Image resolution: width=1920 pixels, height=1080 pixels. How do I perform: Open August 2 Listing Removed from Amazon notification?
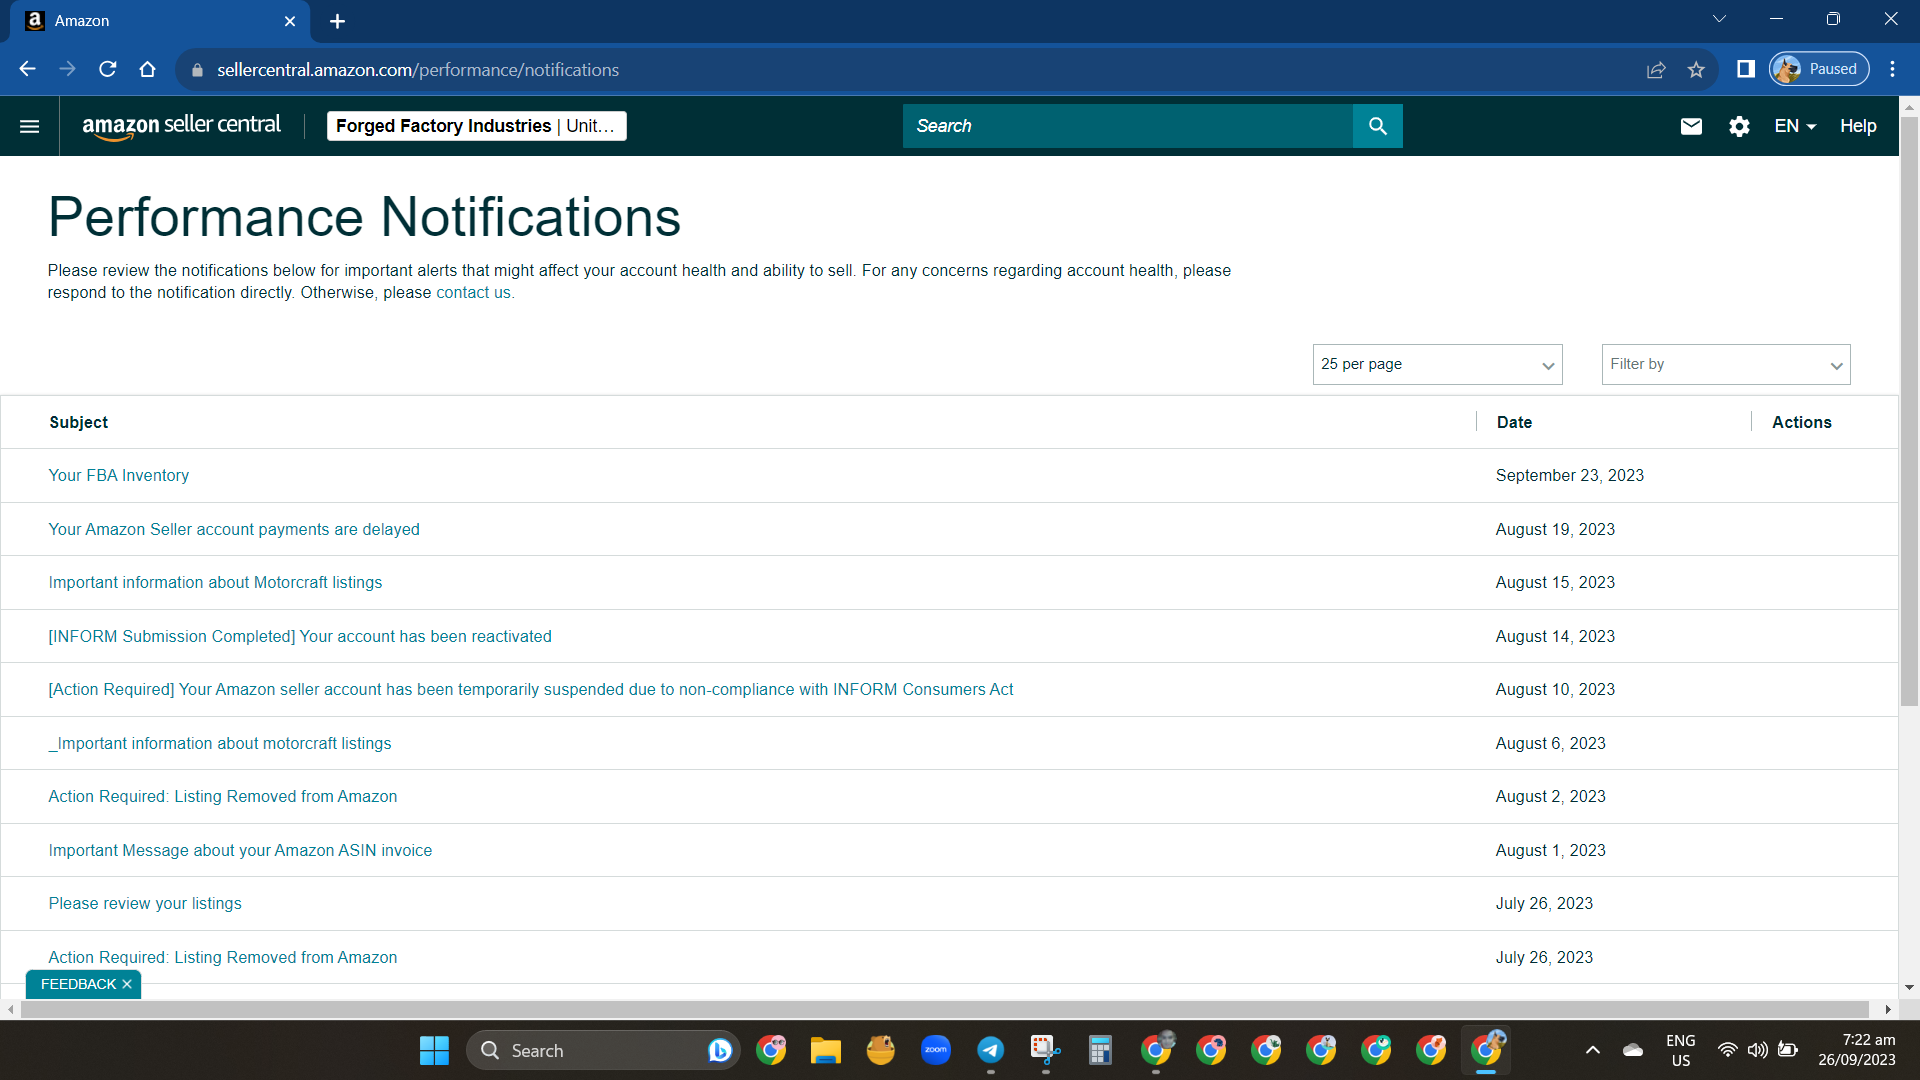click(223, 797)
